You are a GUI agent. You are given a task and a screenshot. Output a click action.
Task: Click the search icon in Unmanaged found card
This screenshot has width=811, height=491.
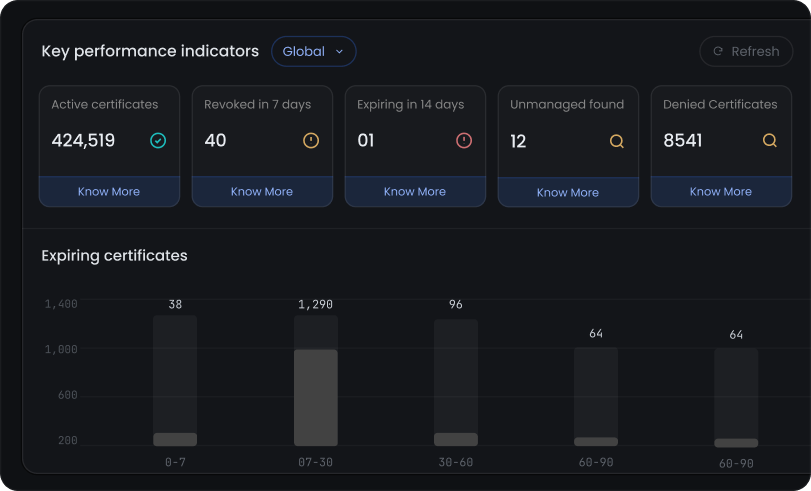[617, 141]
